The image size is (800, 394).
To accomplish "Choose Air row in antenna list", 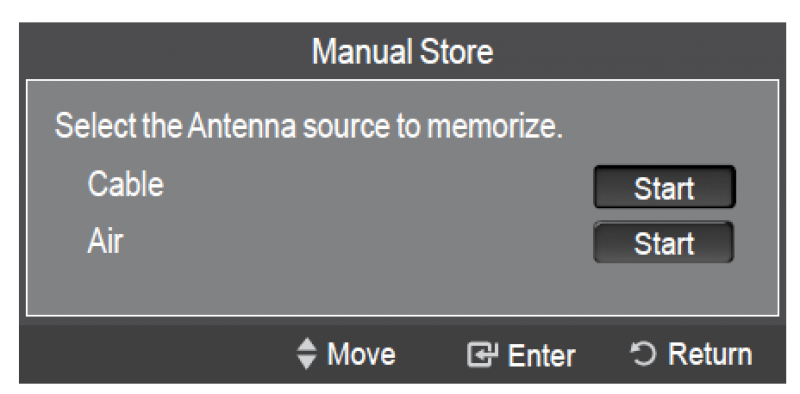I will click(402, 241).
